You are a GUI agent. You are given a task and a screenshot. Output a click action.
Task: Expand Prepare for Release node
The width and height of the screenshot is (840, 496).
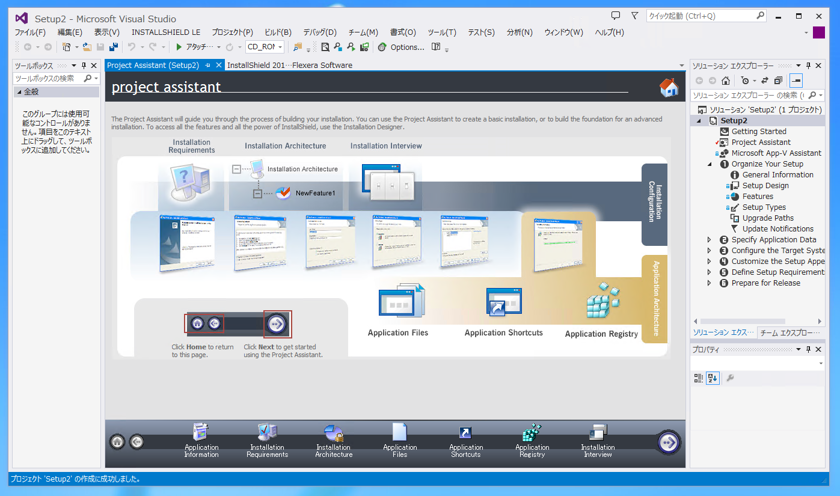click(709, 283)
